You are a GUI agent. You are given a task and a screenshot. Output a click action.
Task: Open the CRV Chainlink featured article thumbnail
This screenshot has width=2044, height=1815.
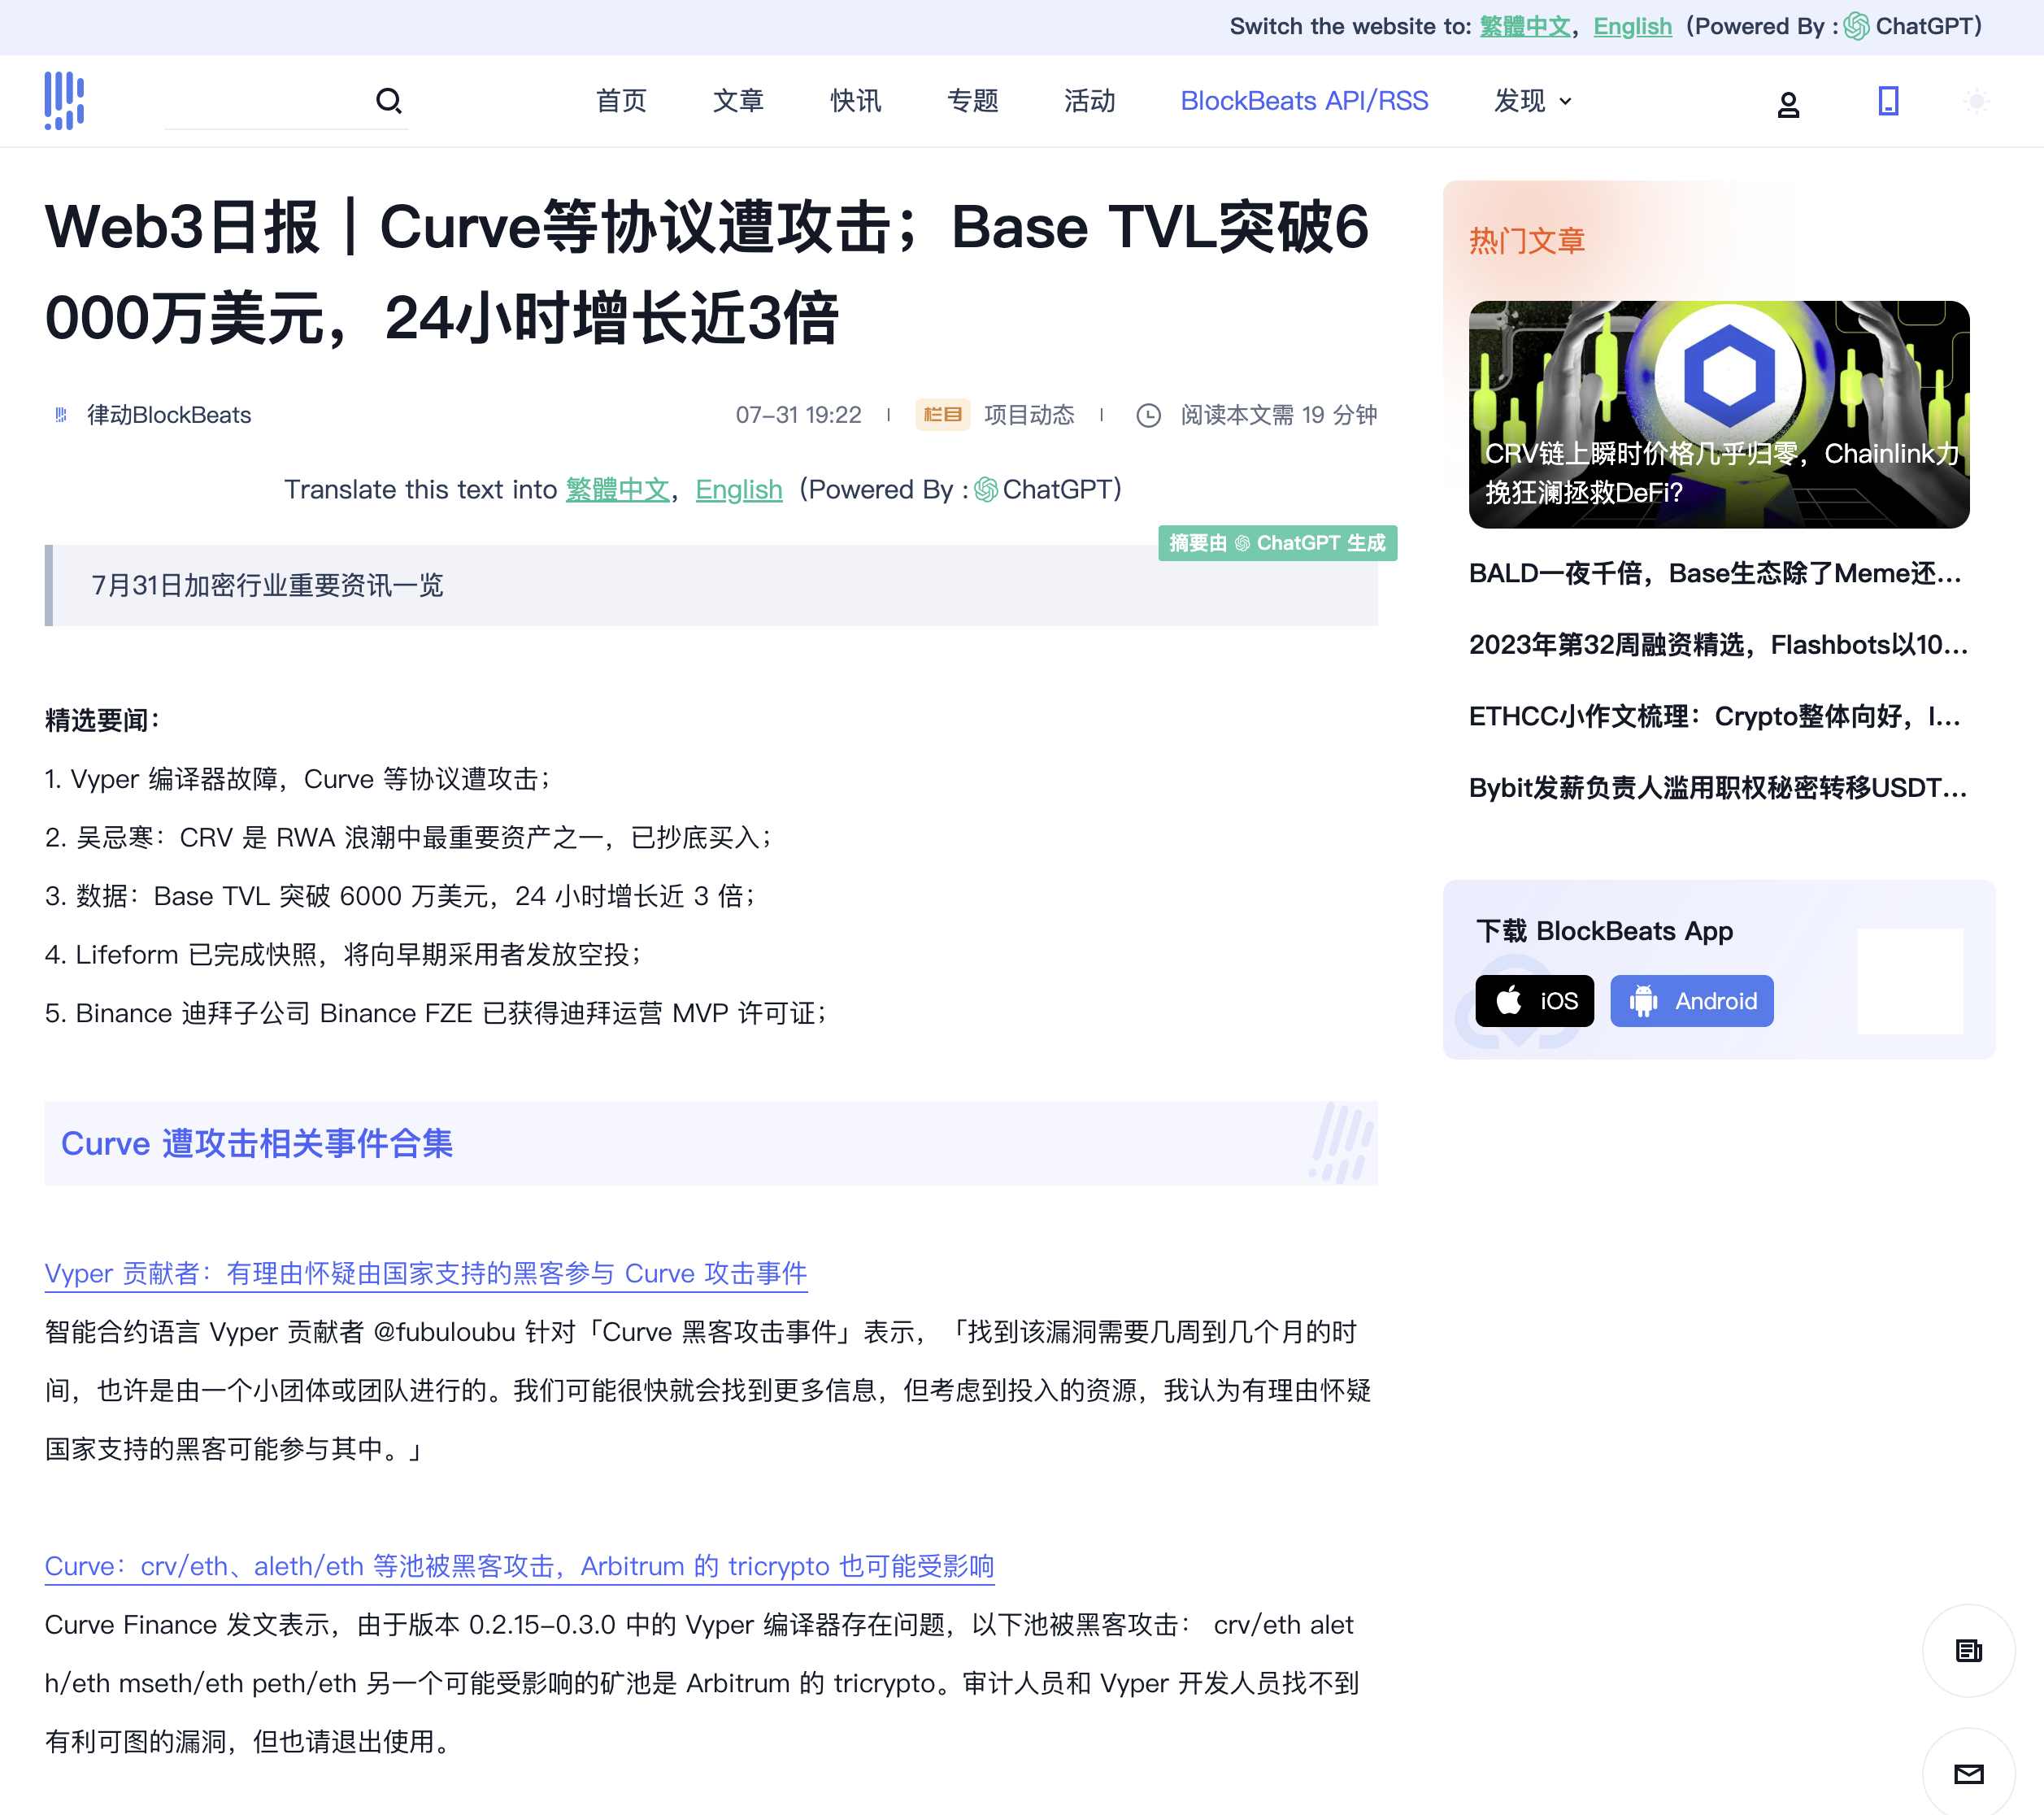pyautogui.click(x=1717, y=414)
